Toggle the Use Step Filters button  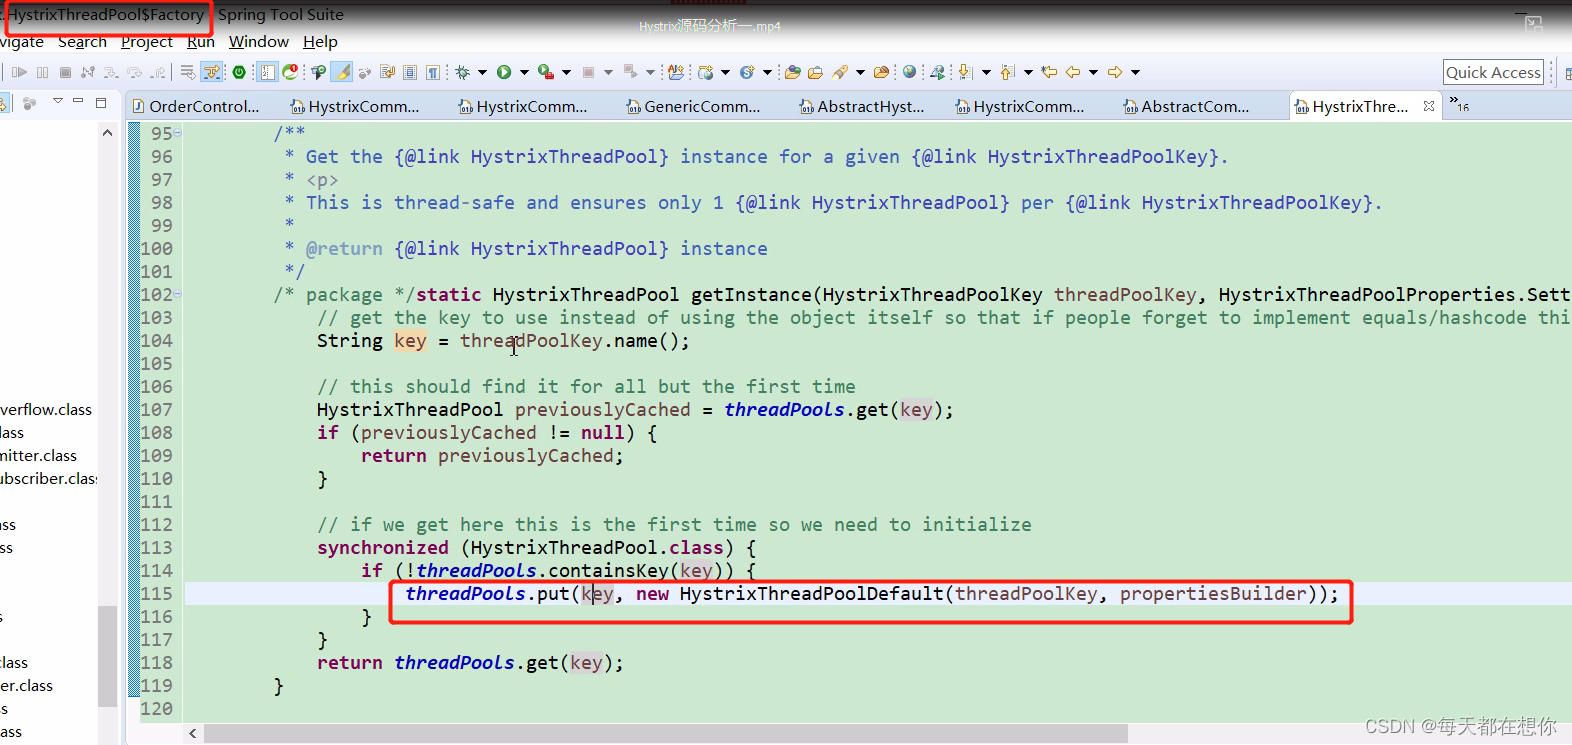[211, 72]
